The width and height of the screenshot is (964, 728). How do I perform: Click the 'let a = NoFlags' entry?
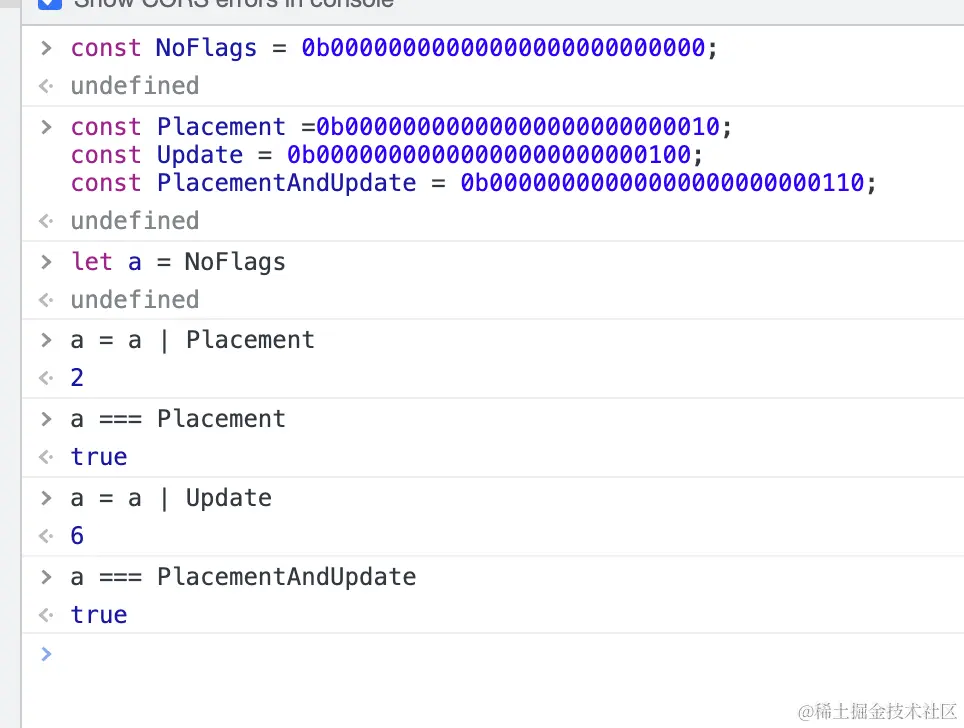(178, 262)
